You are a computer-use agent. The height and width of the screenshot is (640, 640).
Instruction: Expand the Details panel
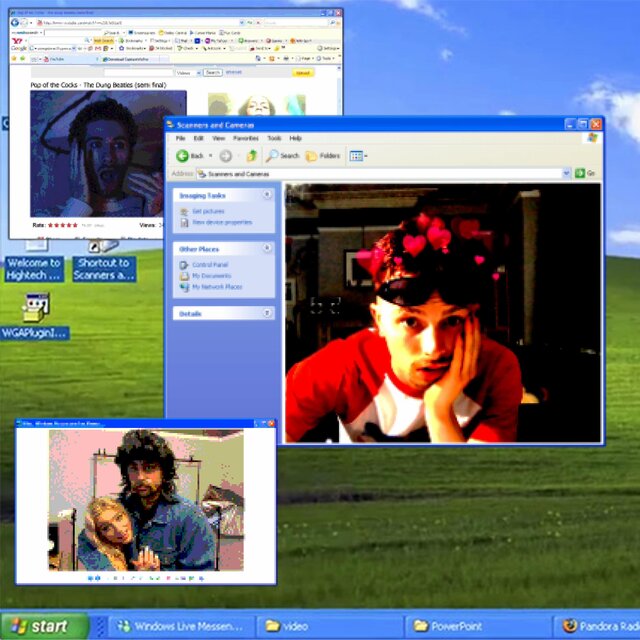[267, 313]
